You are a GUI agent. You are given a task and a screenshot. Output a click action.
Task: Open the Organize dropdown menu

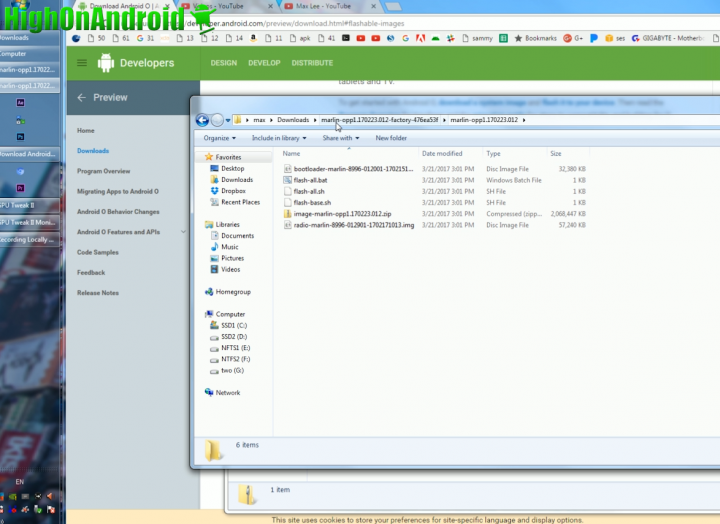pyautogui.click(x=219, y=138)
